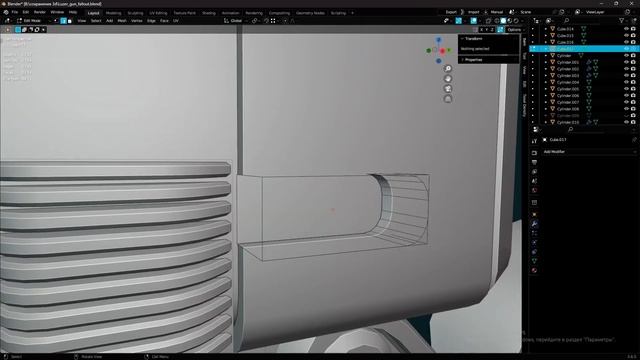The image size is (640, 360).
Task: Switch to the Shading workspace tab
Action: (x=209, y=13)
